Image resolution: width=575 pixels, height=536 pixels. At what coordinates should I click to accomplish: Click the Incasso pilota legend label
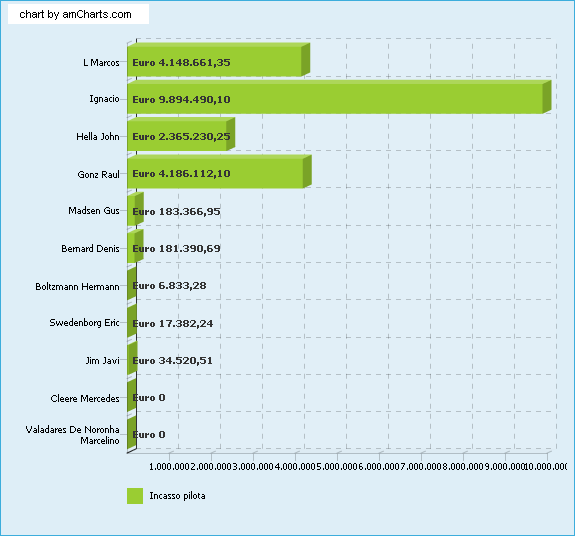pos(177,496)
